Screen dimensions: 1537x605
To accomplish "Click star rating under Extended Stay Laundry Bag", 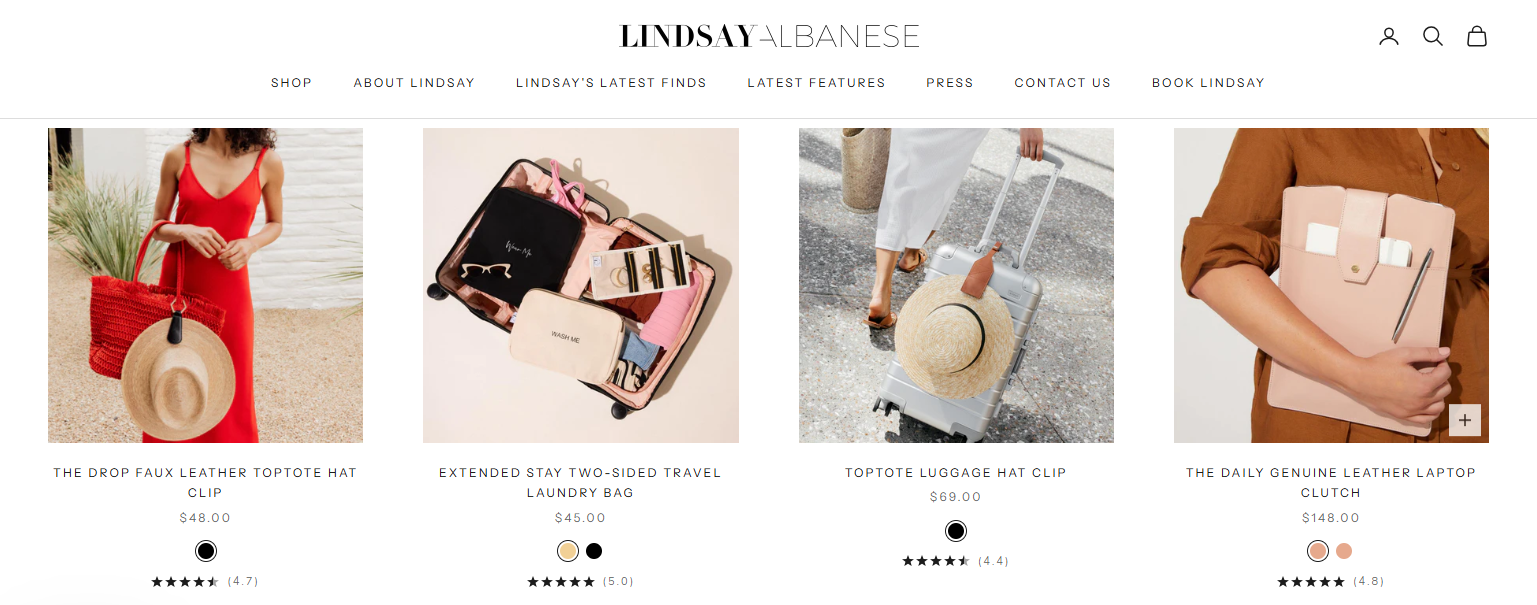I will (561, 581).
